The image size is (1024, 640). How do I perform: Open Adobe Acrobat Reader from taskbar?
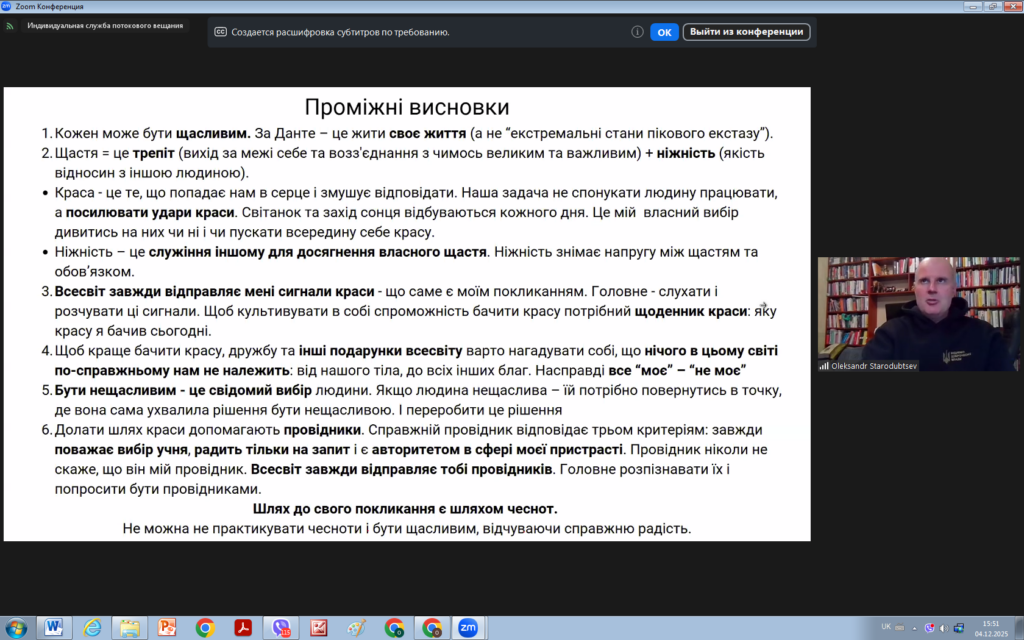tap(243, 627)
